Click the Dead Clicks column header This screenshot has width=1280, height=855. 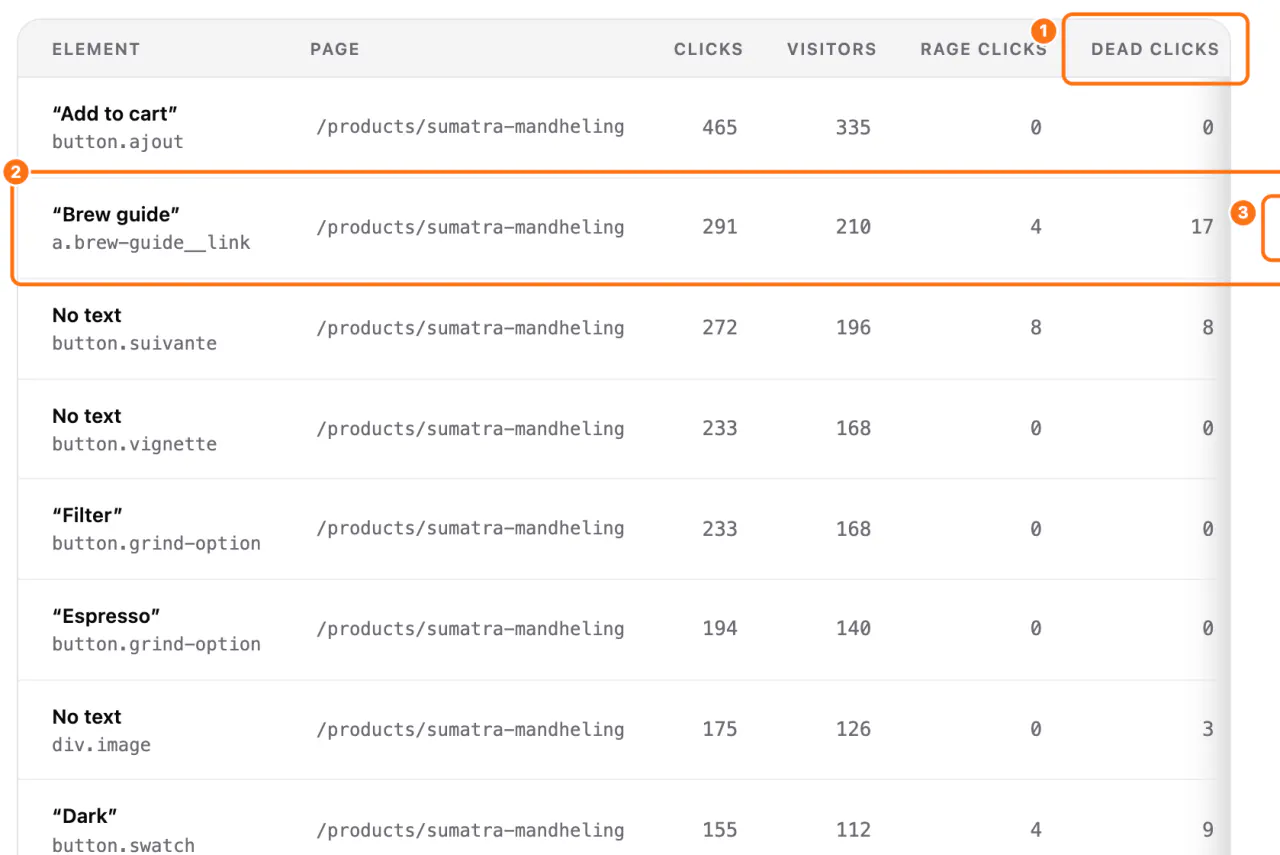(x=1155, y=49)
